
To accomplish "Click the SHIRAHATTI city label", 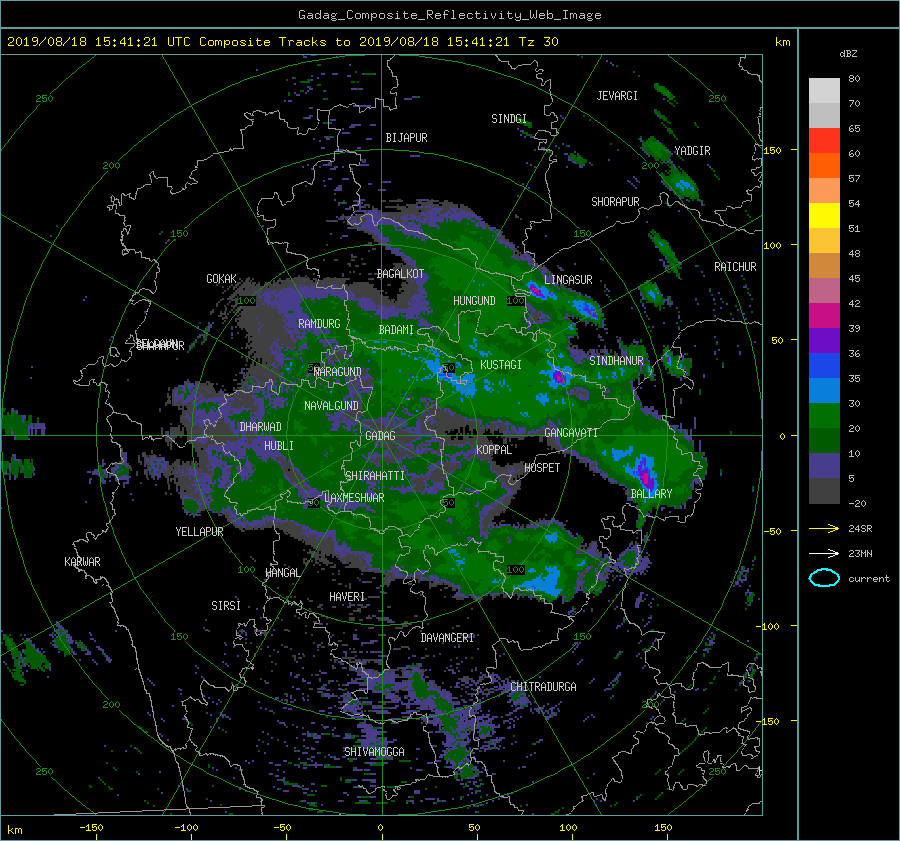I will pyautogui.click(x=375, y=476).
